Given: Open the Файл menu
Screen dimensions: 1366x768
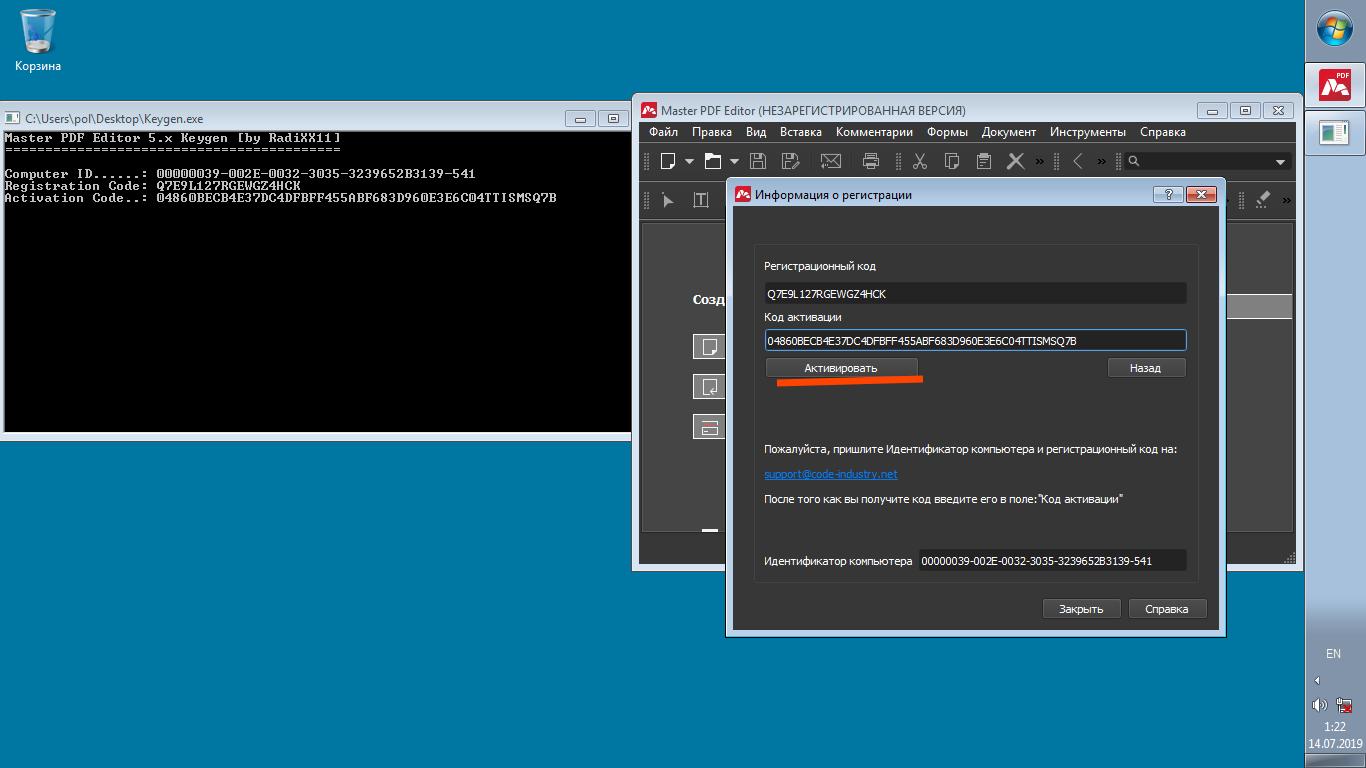Looking at the screenshot, I should [663, 132].
